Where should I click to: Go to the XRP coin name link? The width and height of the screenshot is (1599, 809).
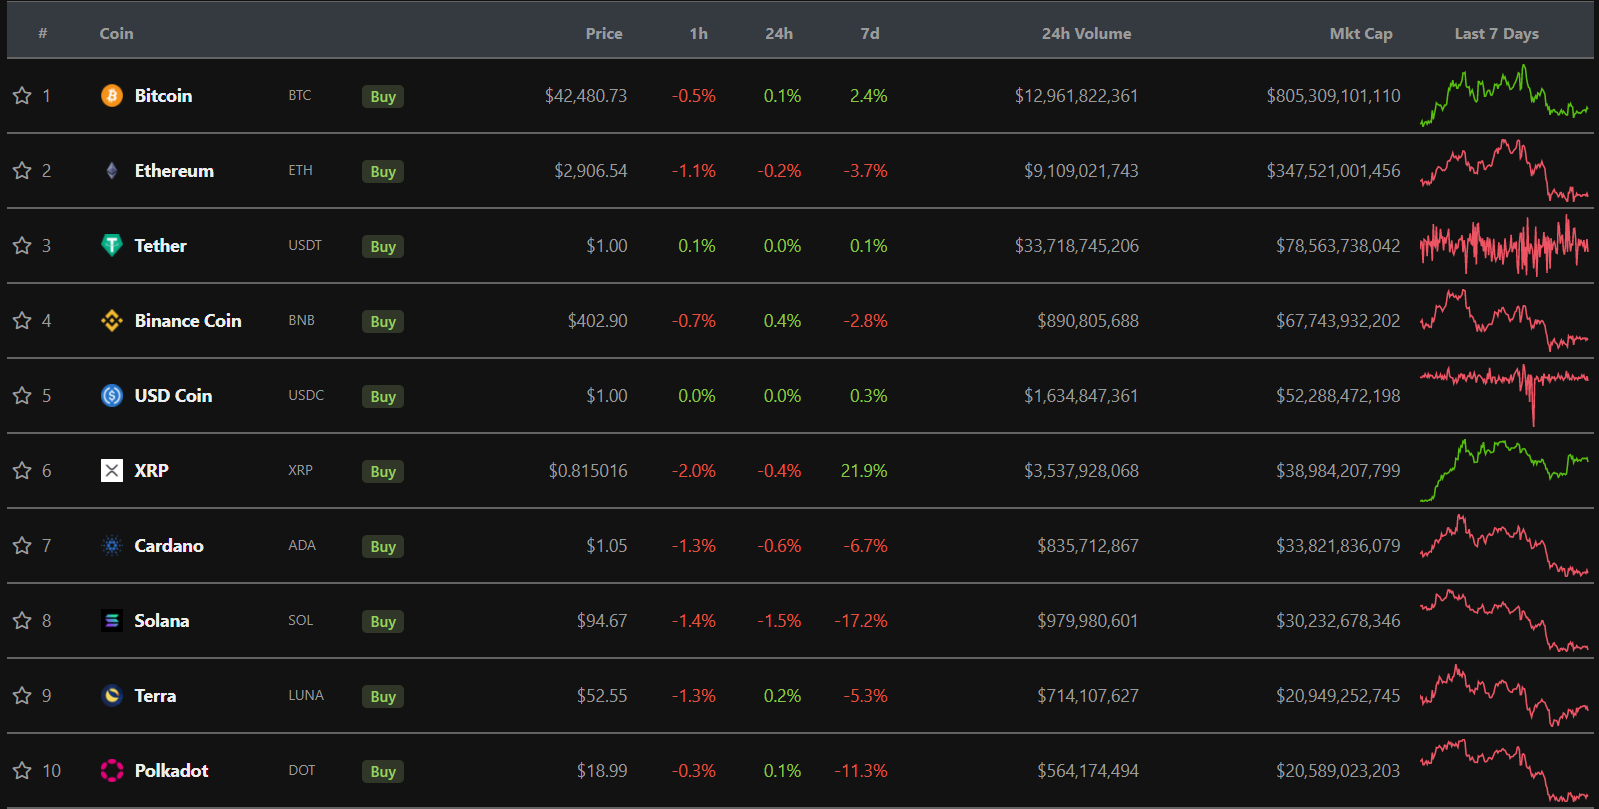point(151,470)
